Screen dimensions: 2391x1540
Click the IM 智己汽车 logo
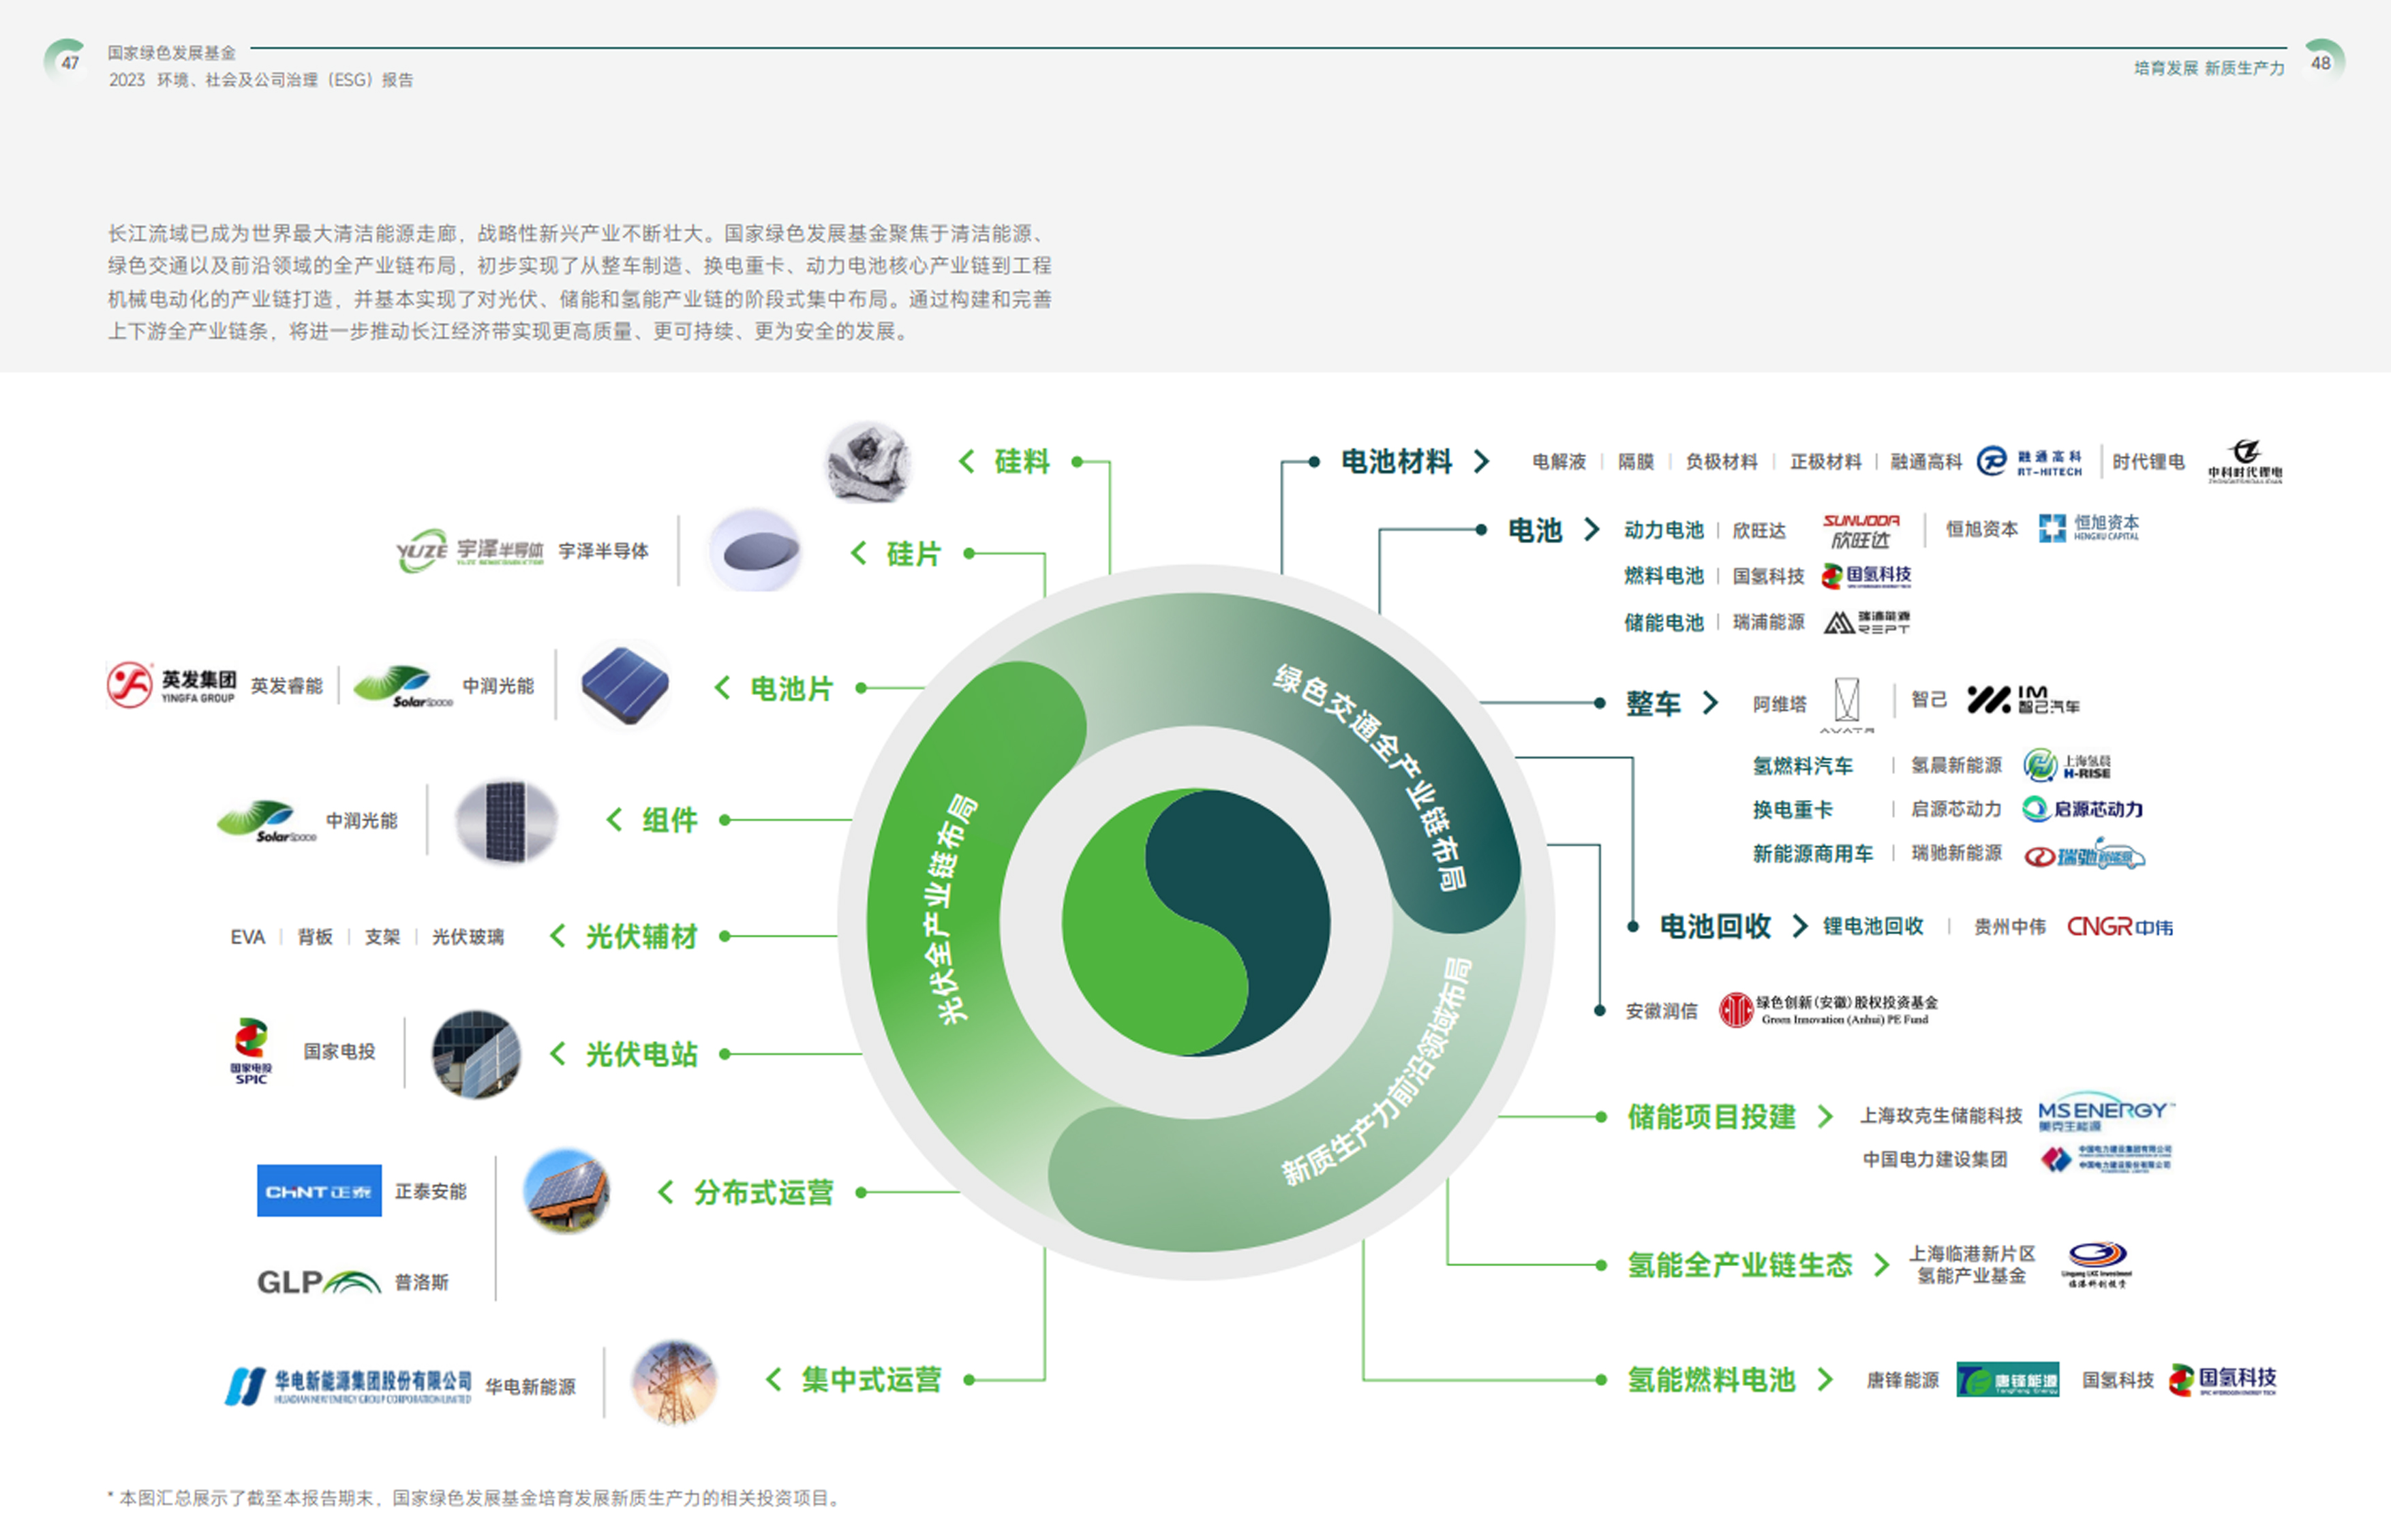[2023, 700]
